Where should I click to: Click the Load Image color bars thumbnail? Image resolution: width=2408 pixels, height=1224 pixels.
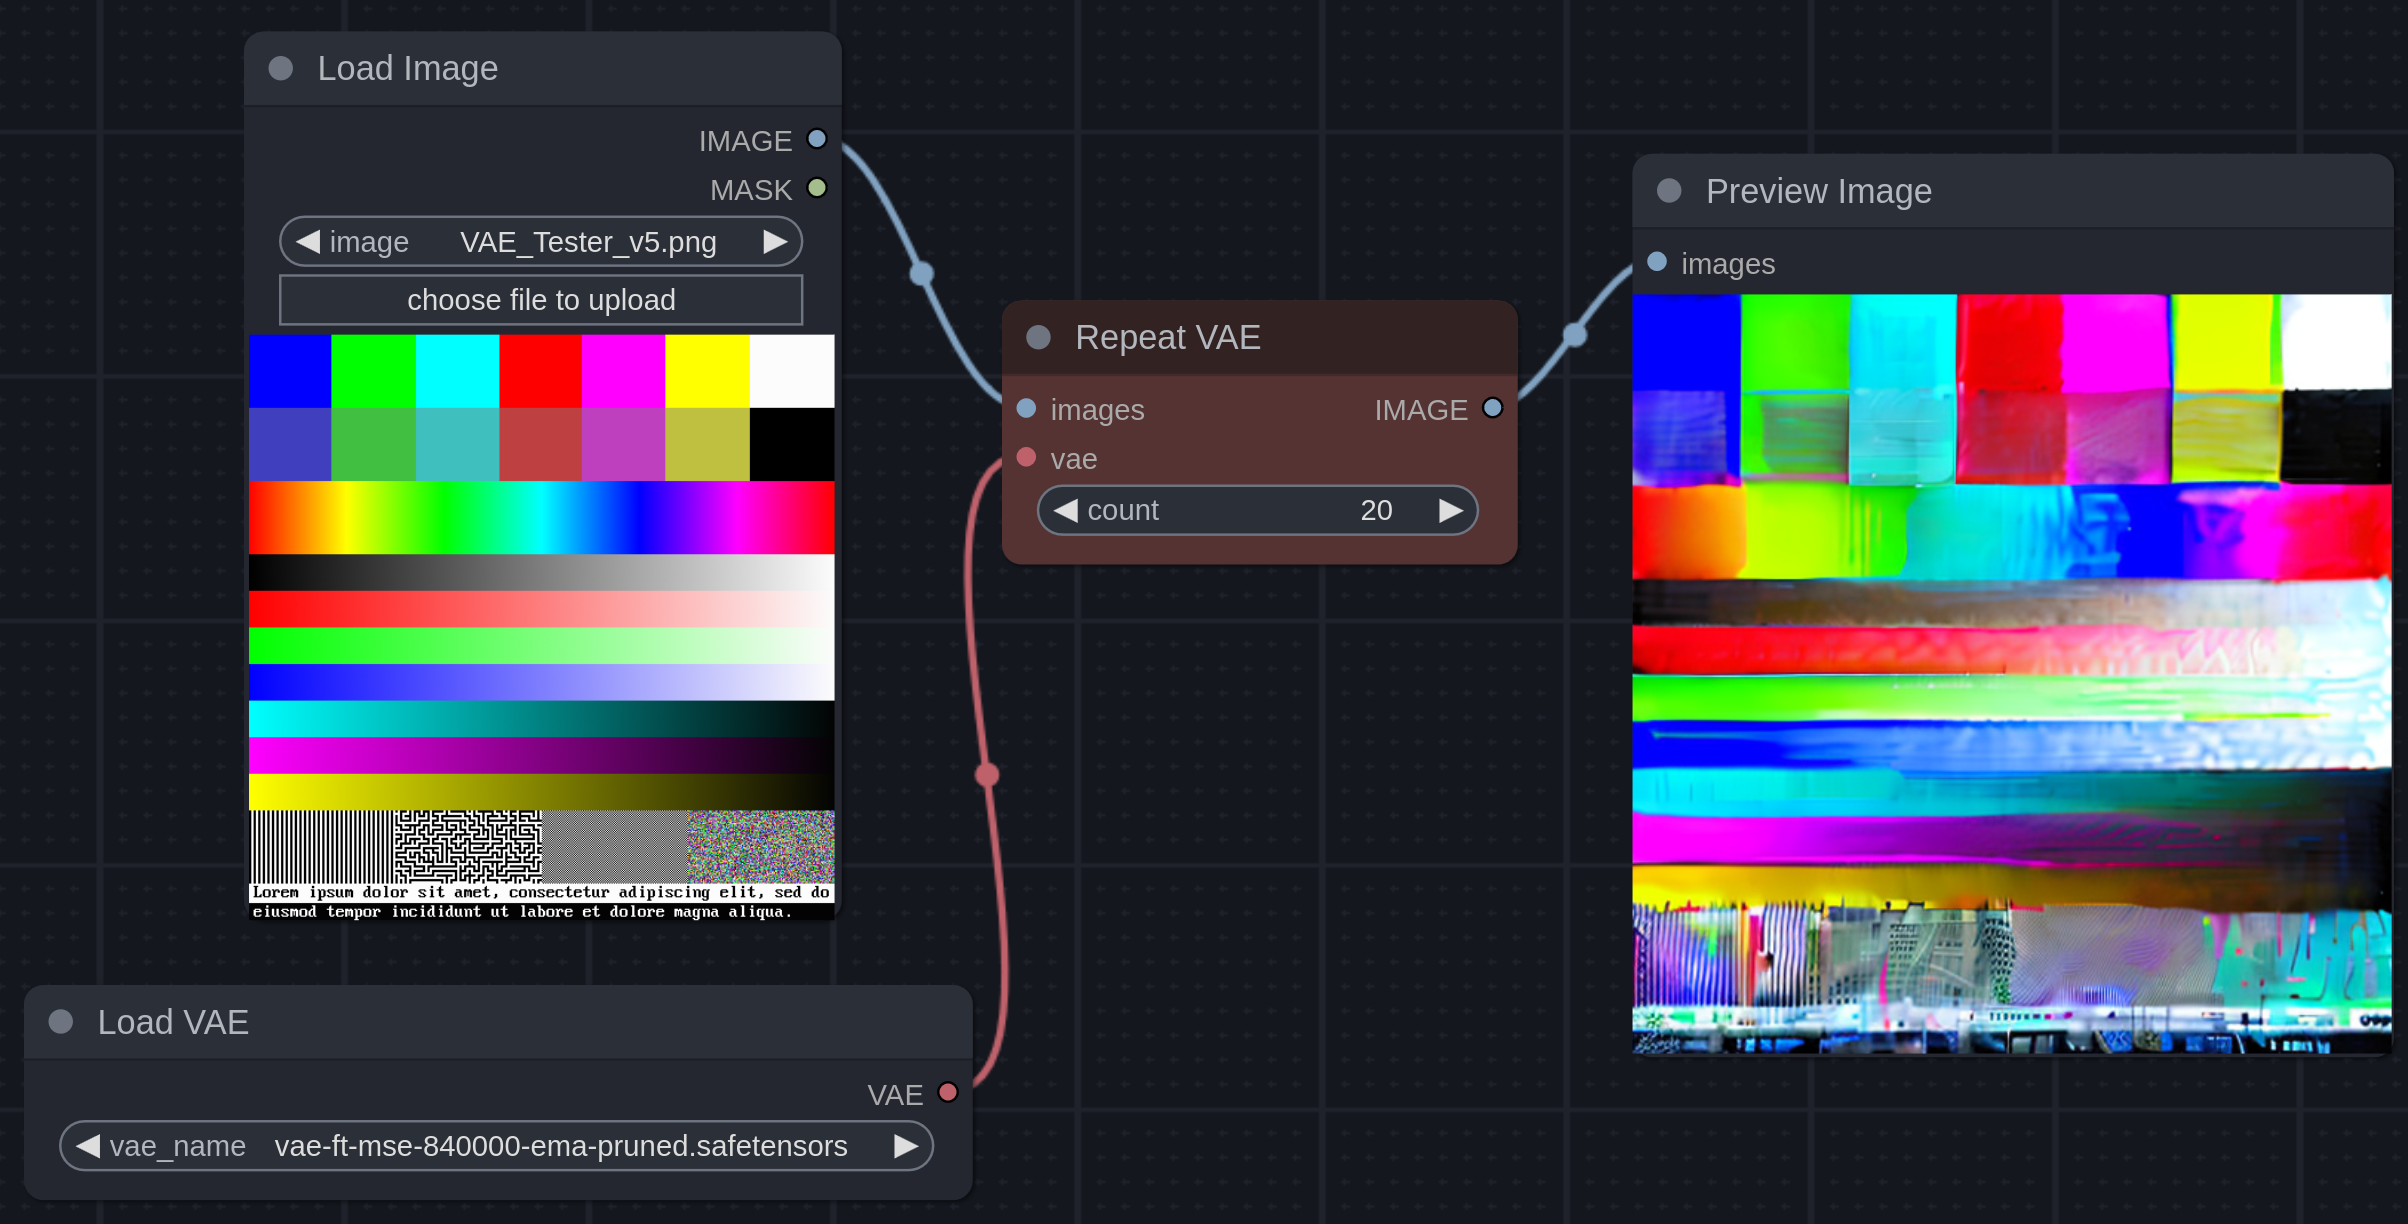[541, 627]
